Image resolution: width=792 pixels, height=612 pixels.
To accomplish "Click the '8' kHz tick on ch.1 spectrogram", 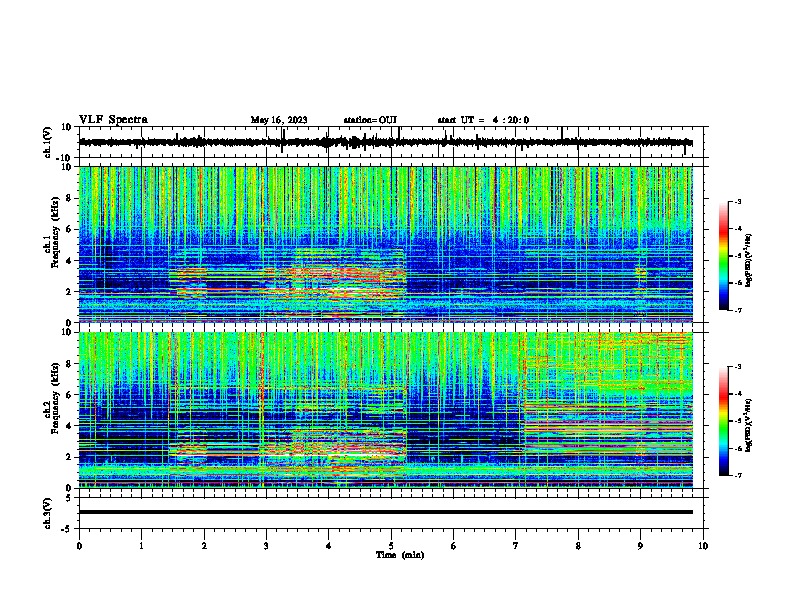I will 69,198.
